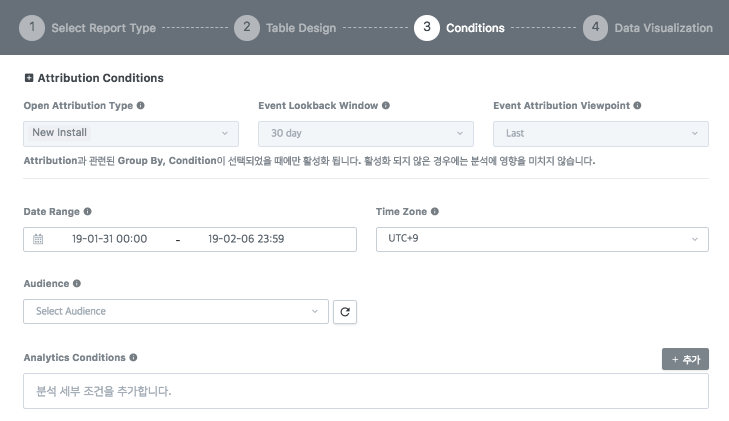
Task: Click the calendar icon in Date Range
Action: pos(38,239)
